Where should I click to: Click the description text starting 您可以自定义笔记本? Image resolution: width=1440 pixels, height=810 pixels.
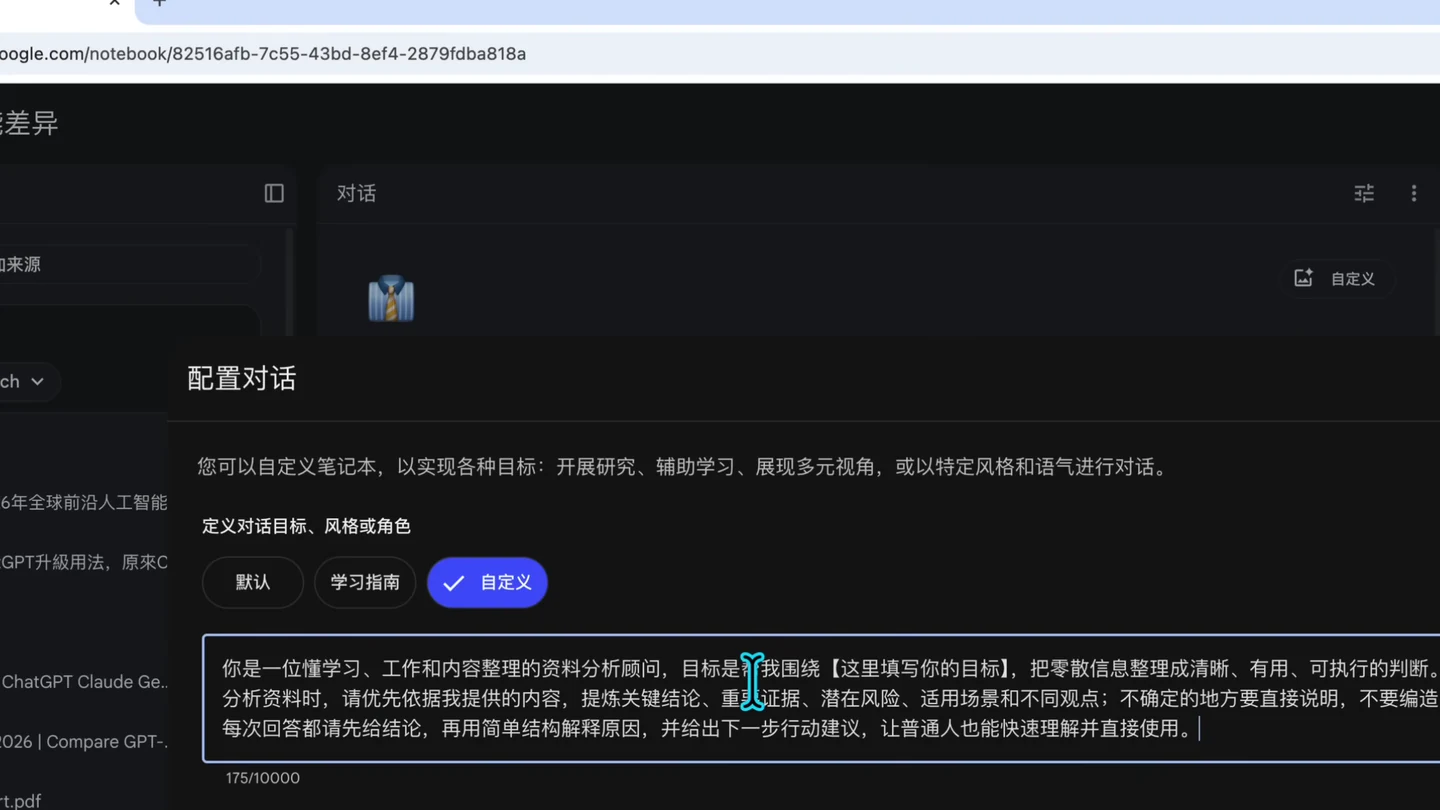(684, 467)
